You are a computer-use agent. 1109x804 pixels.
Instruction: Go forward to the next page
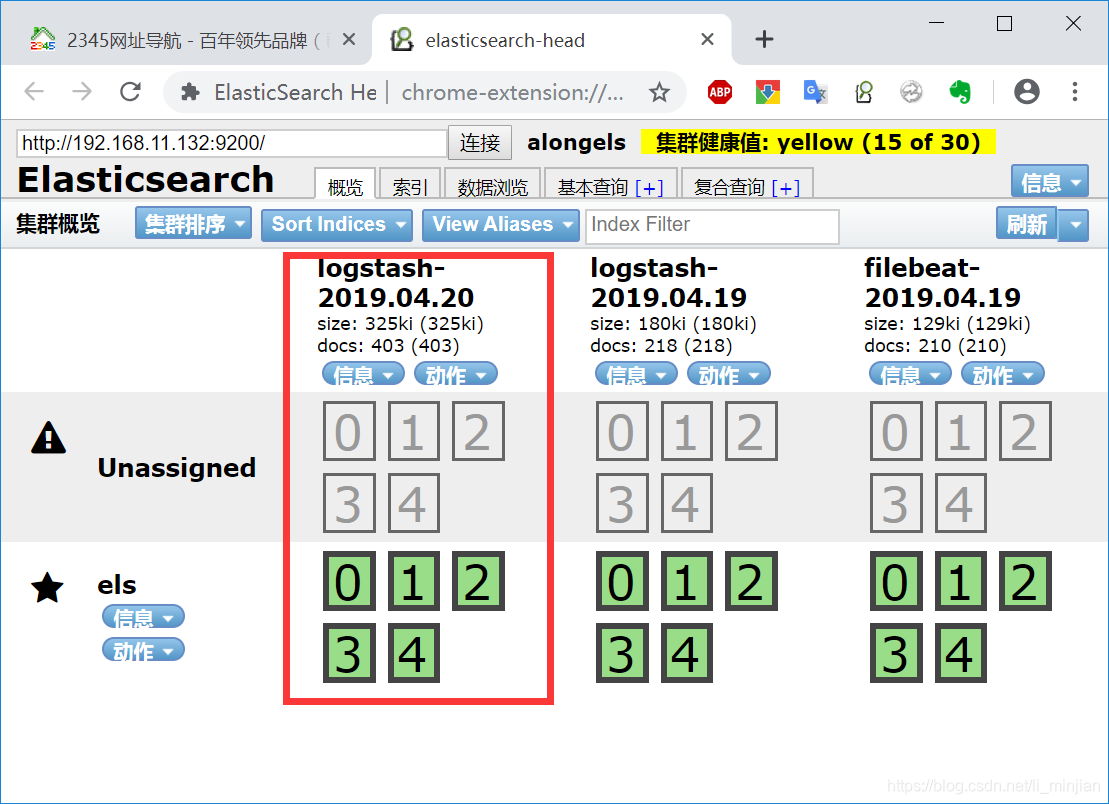point(82,92)
